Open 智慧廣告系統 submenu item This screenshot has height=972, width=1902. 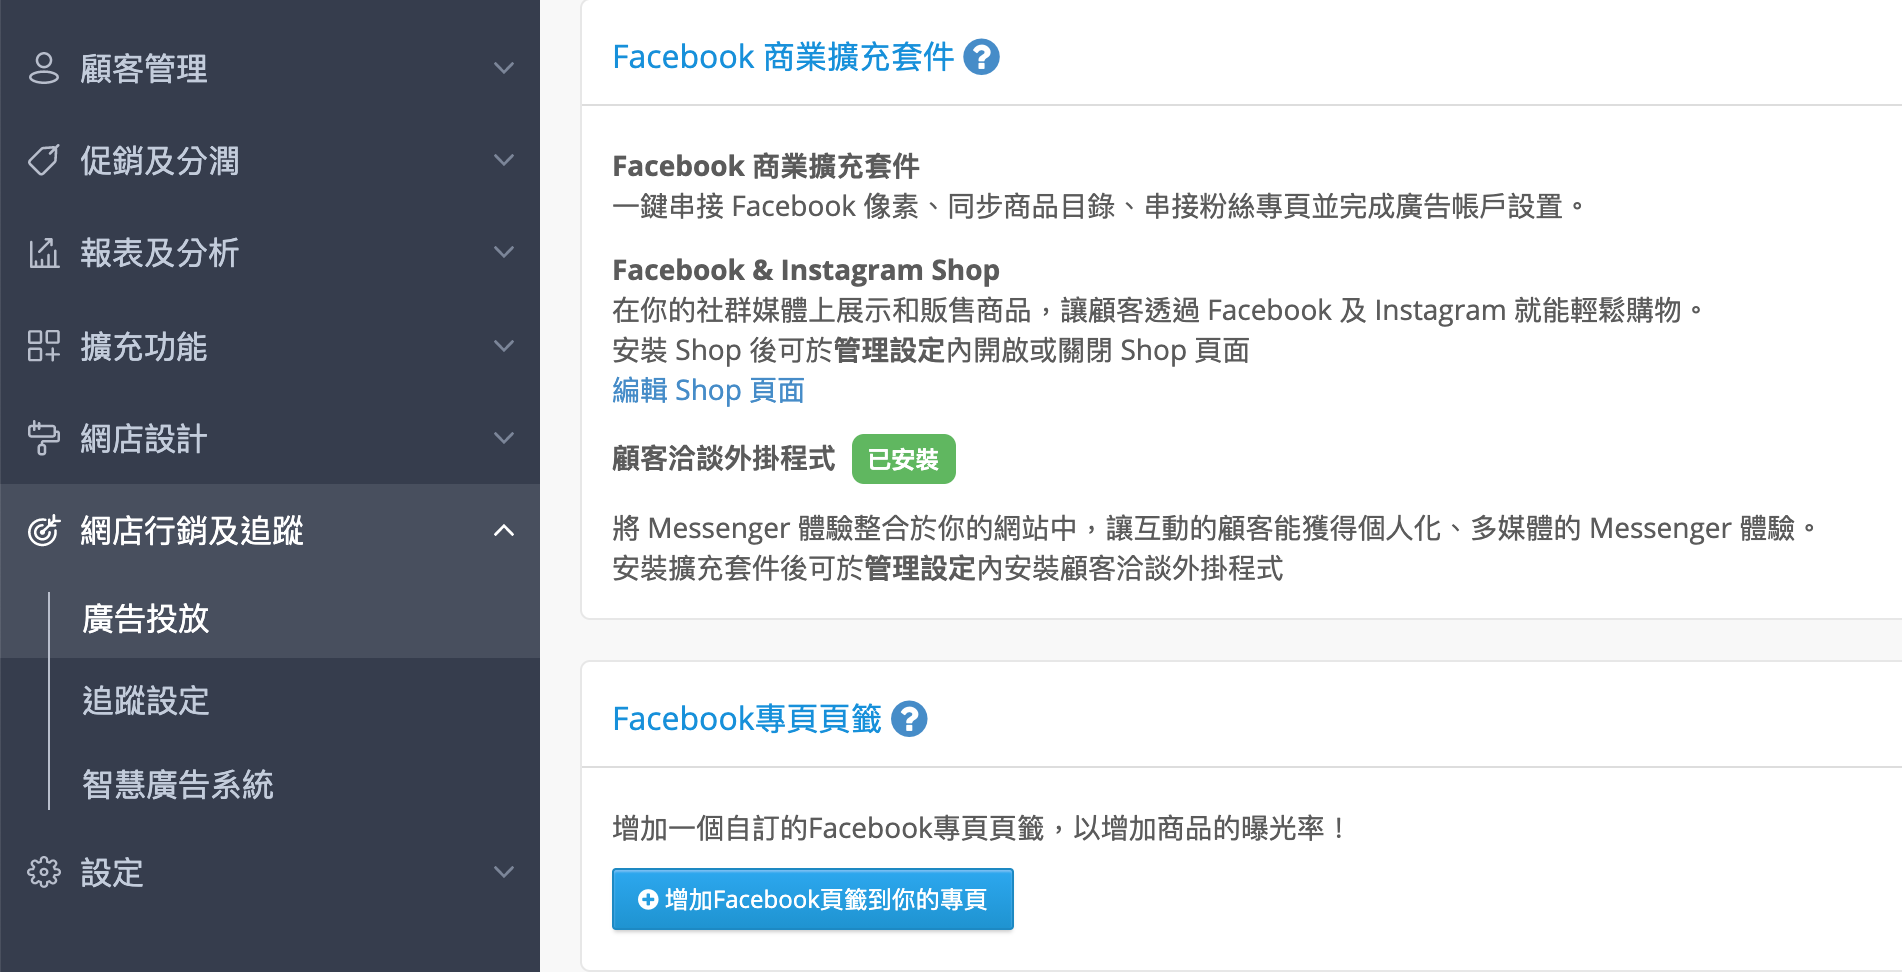178,784
